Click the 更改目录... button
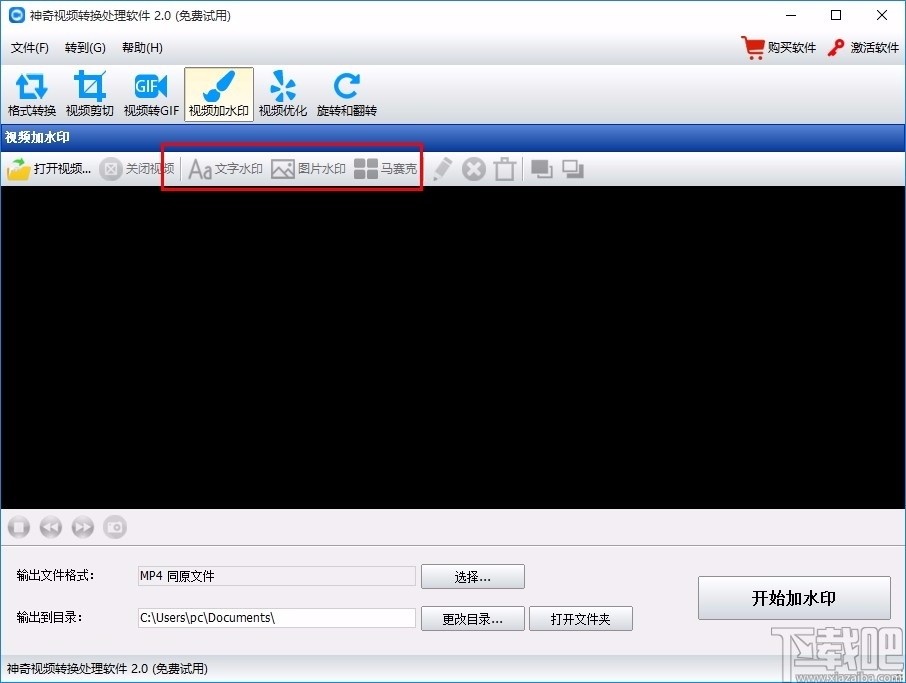The image size is (906, 683). coord(473,619)
